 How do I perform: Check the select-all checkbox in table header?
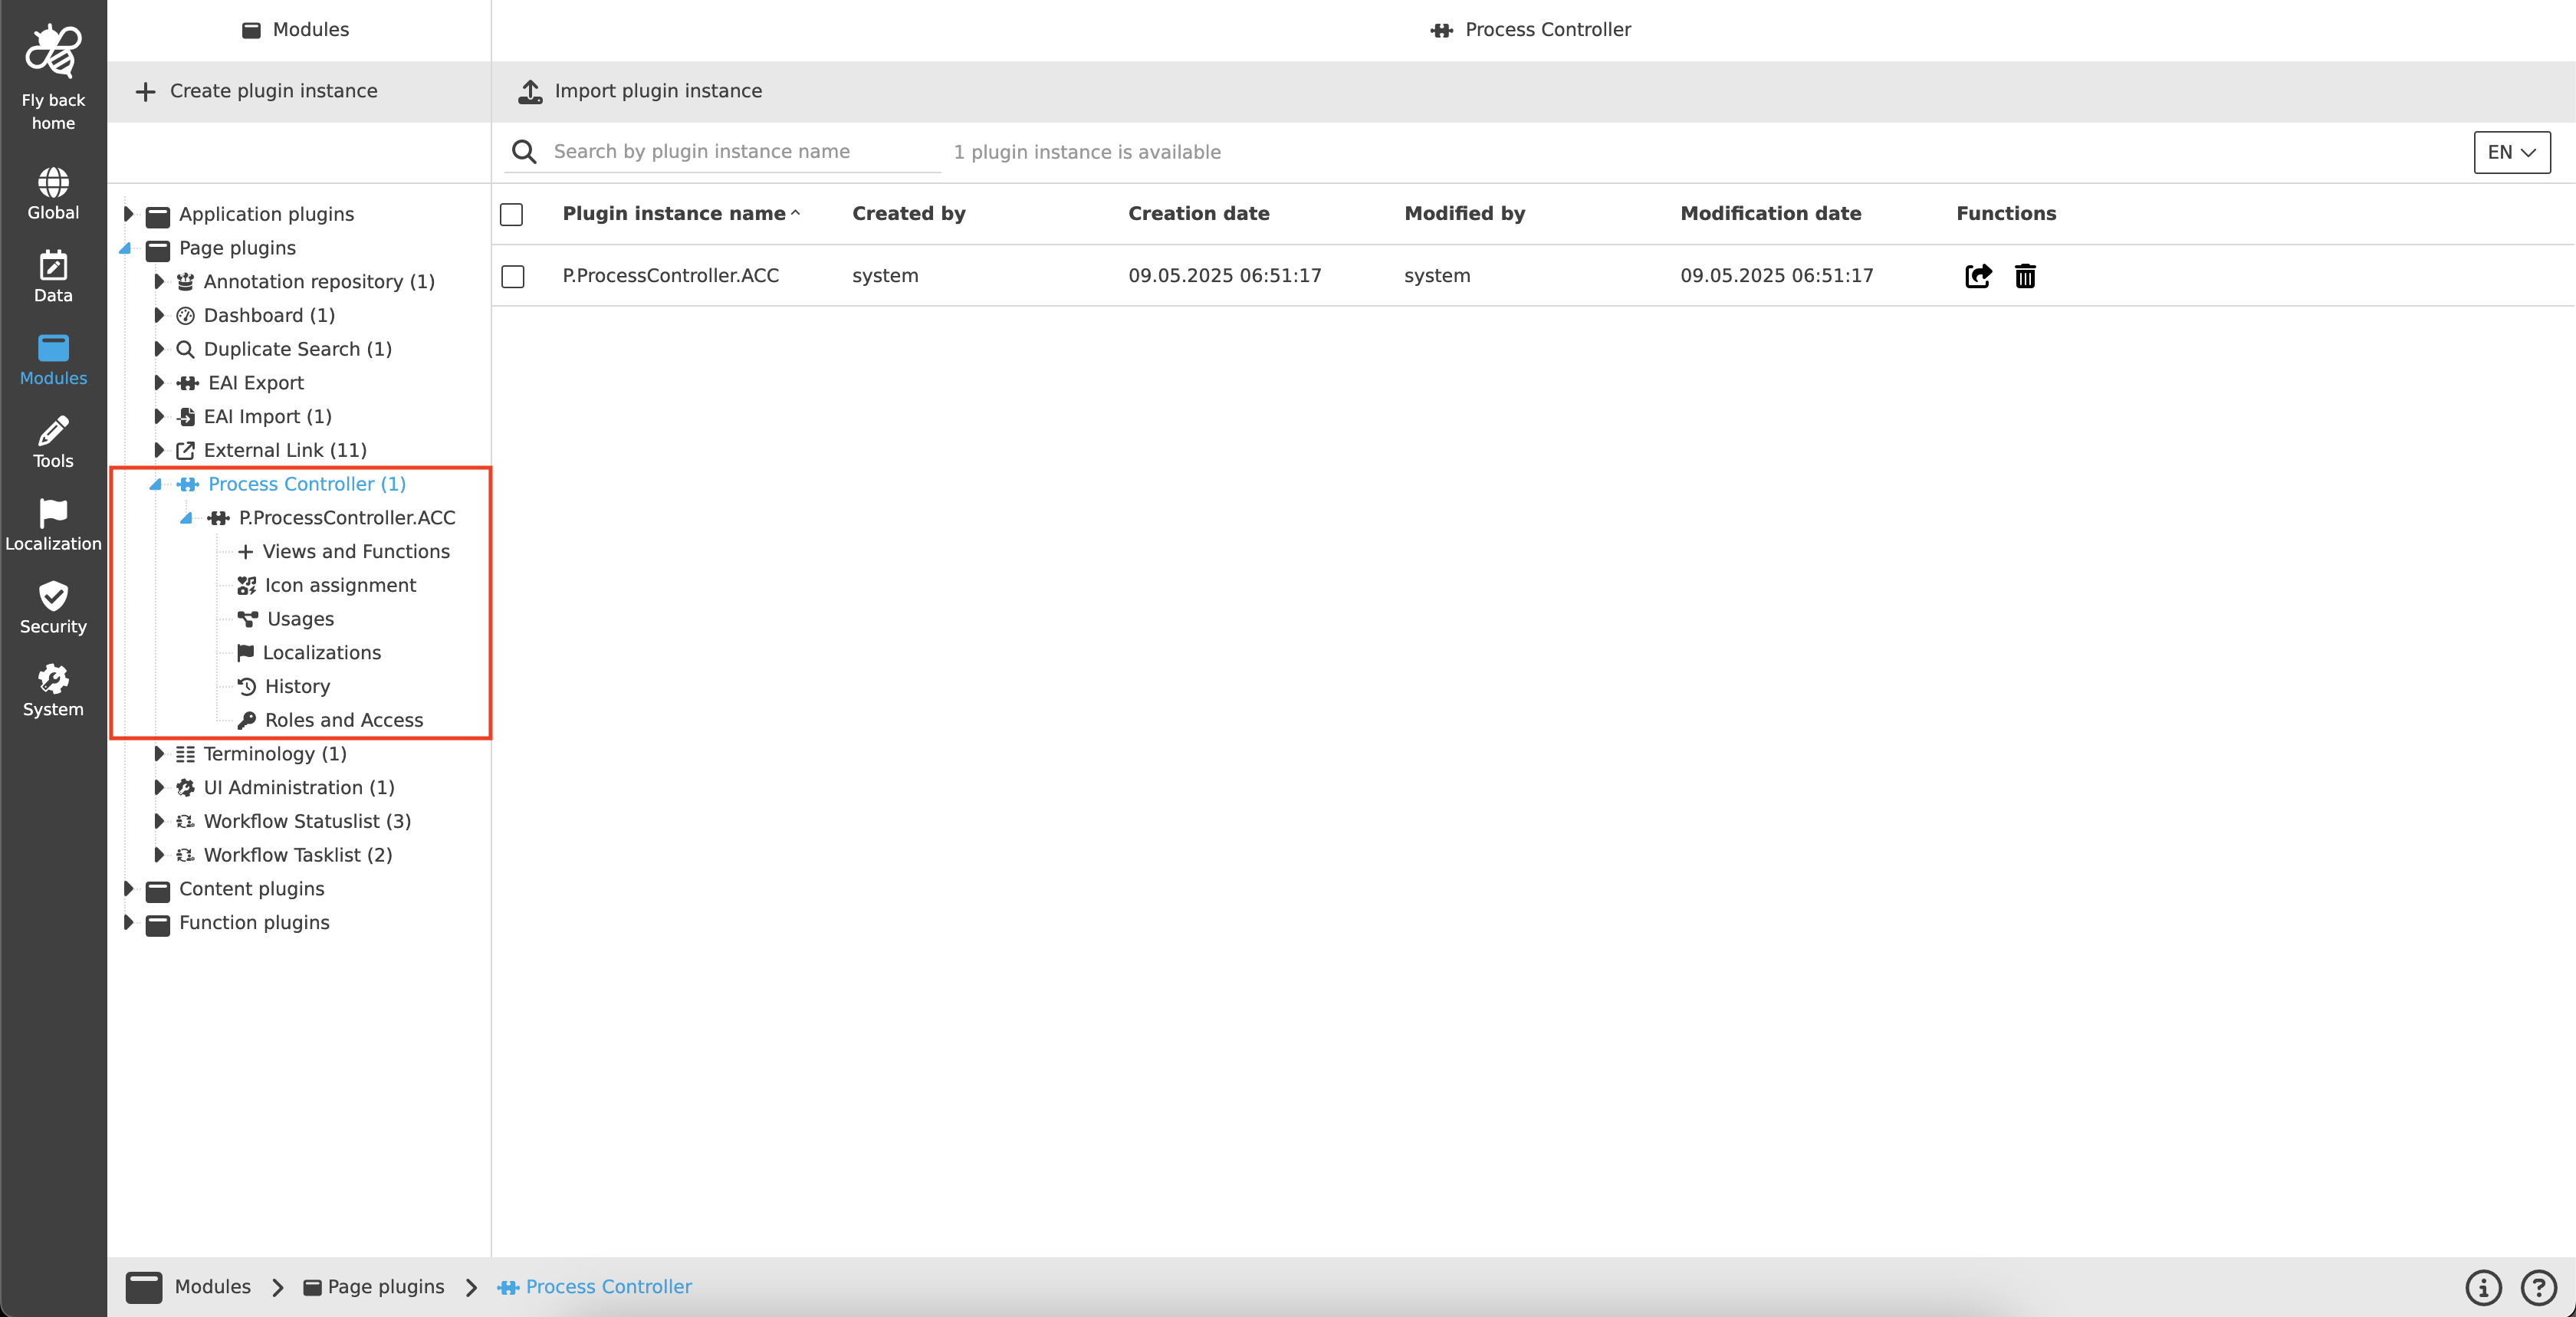point(511,214)
